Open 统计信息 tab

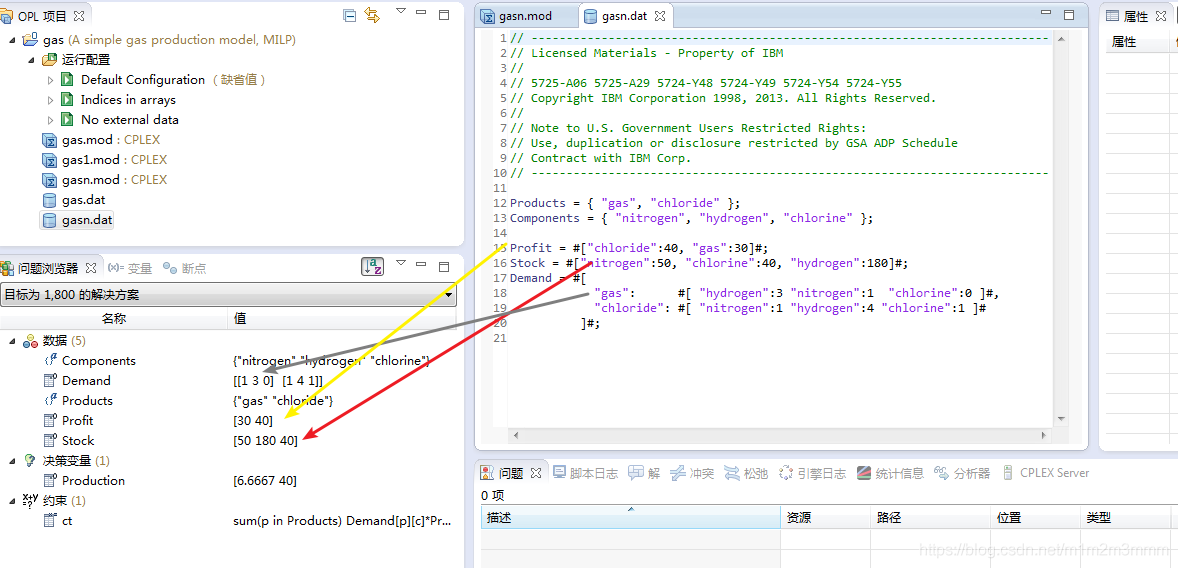click(890, 473)
